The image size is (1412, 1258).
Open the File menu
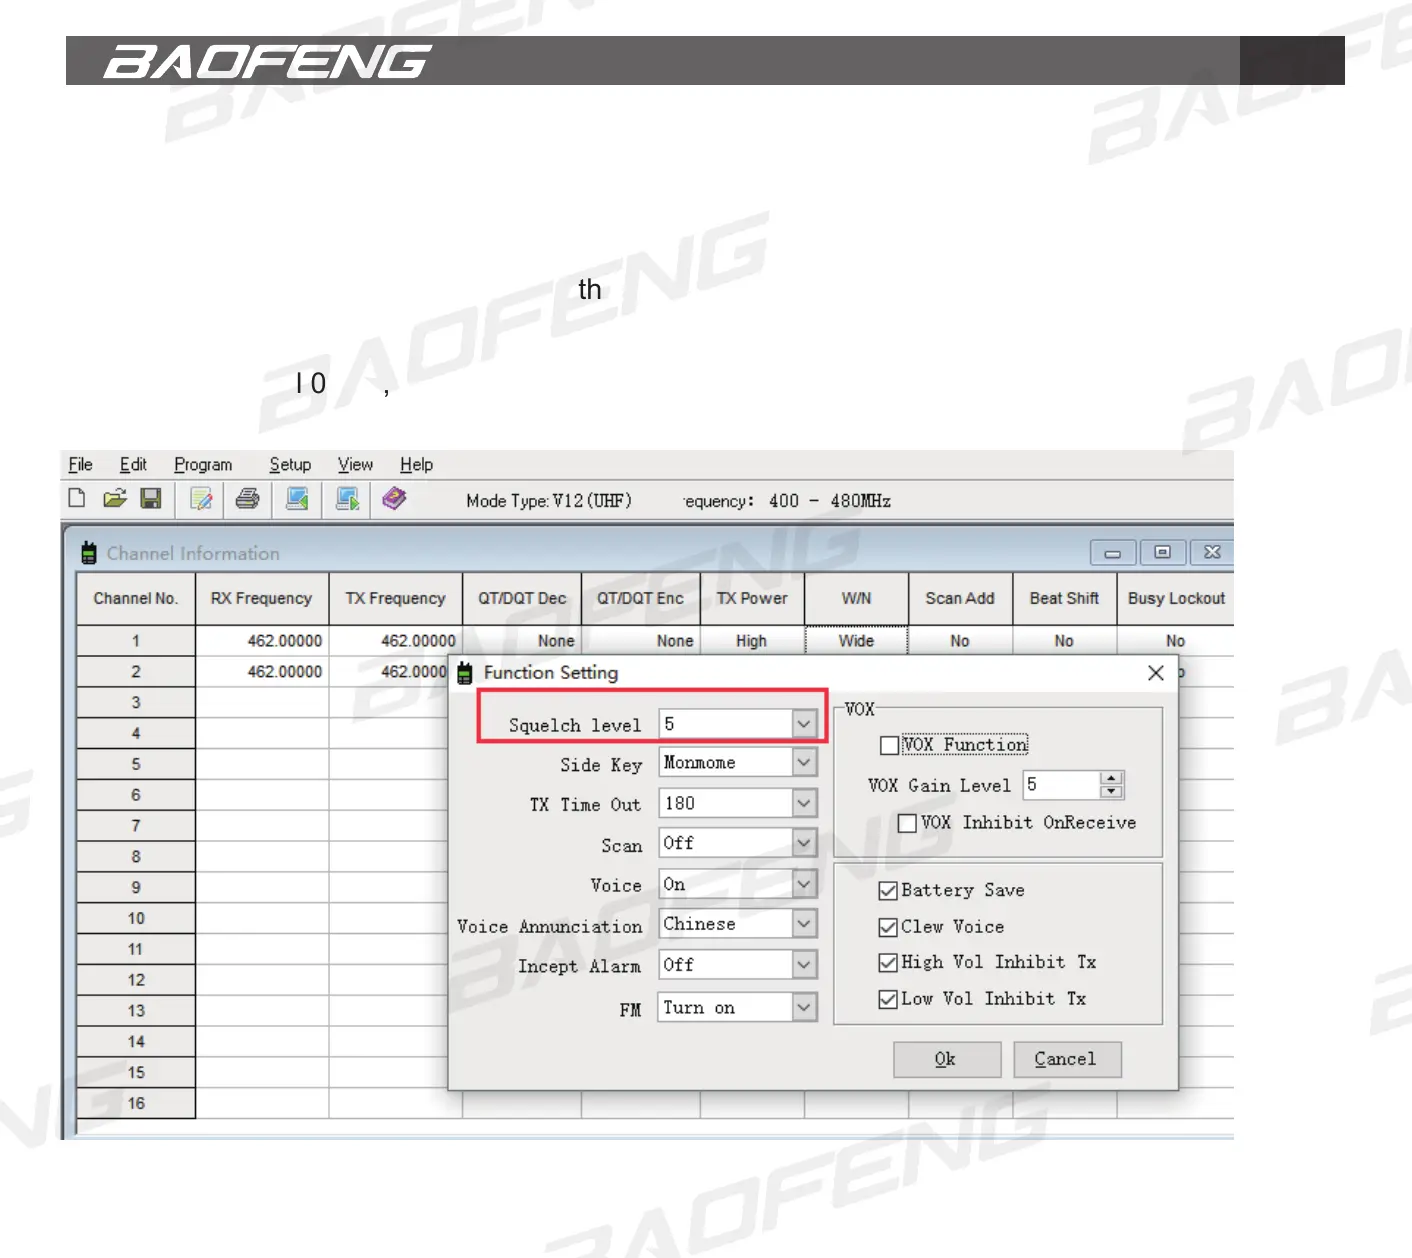coord(80,464)
